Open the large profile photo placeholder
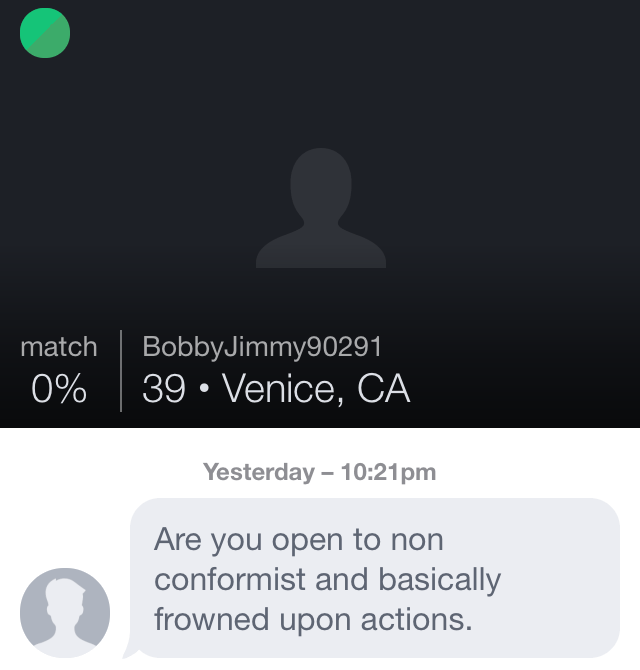Screen dimensions: 640x670 coord(320,208)
